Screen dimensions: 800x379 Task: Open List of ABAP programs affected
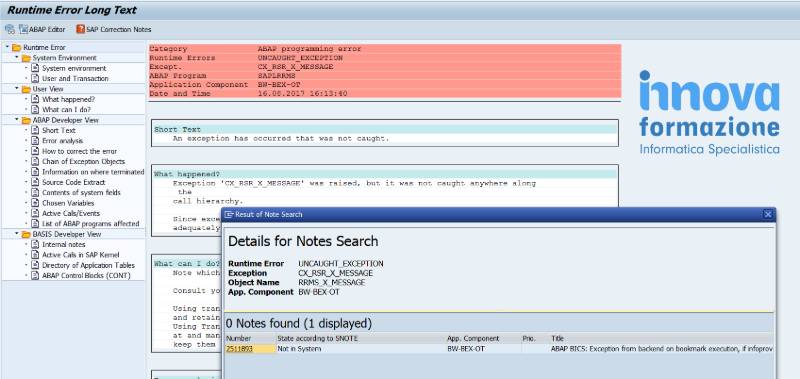tap(90, 224)
